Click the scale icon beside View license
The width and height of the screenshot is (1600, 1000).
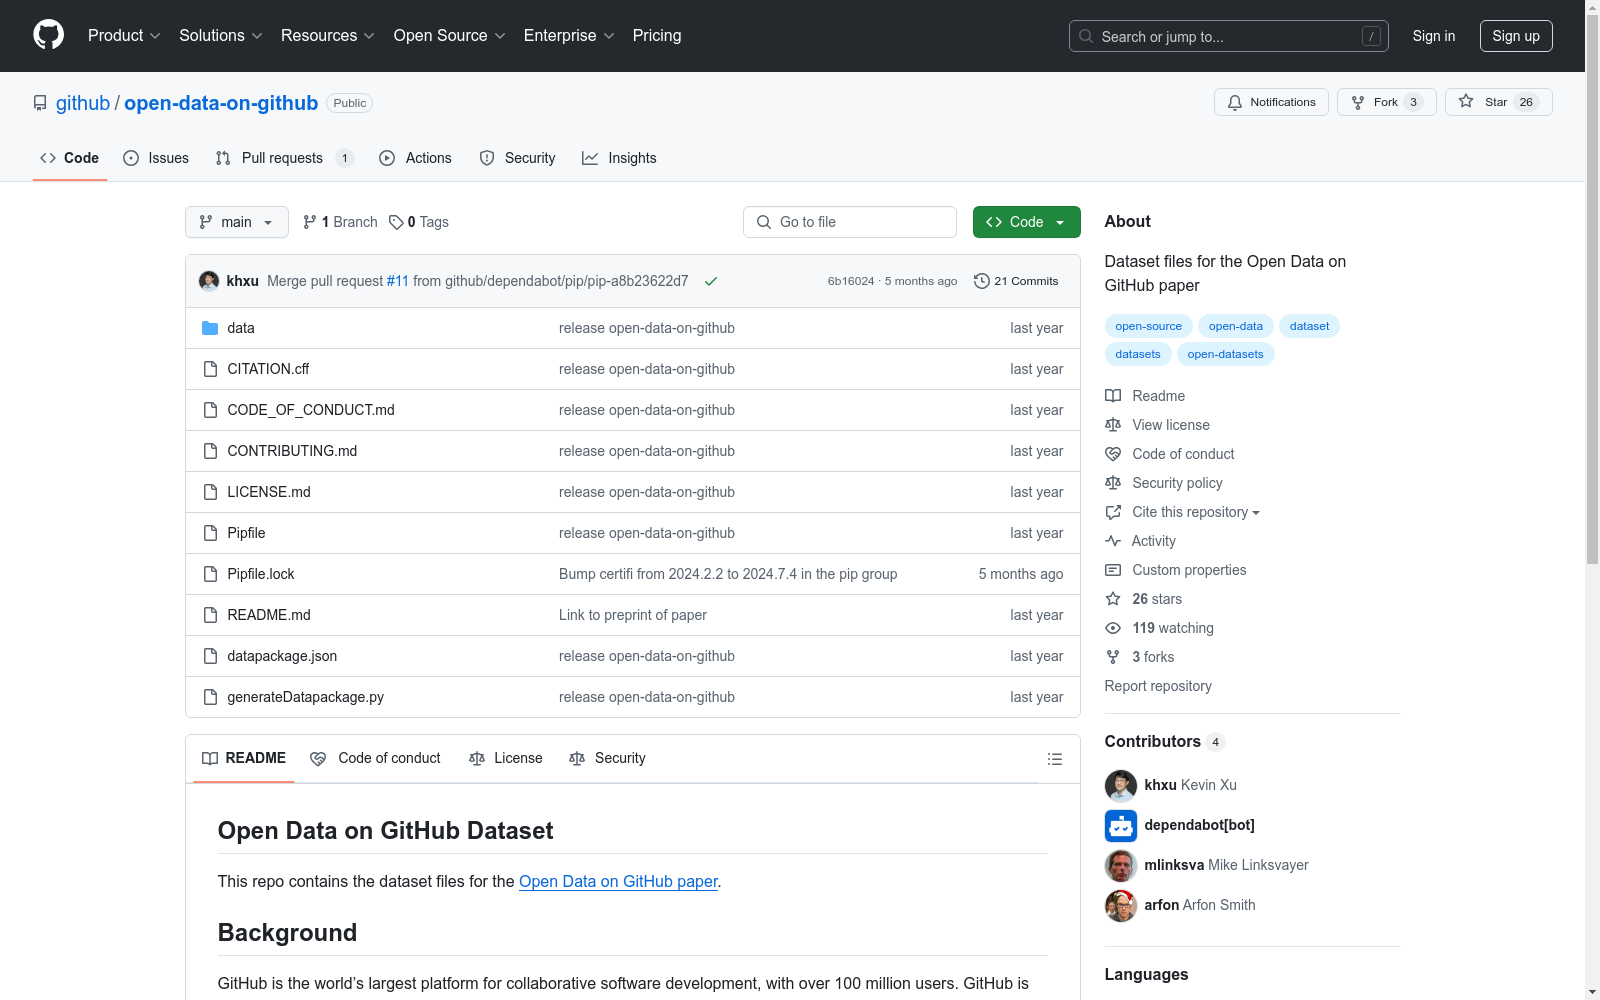coord(1113,425)
